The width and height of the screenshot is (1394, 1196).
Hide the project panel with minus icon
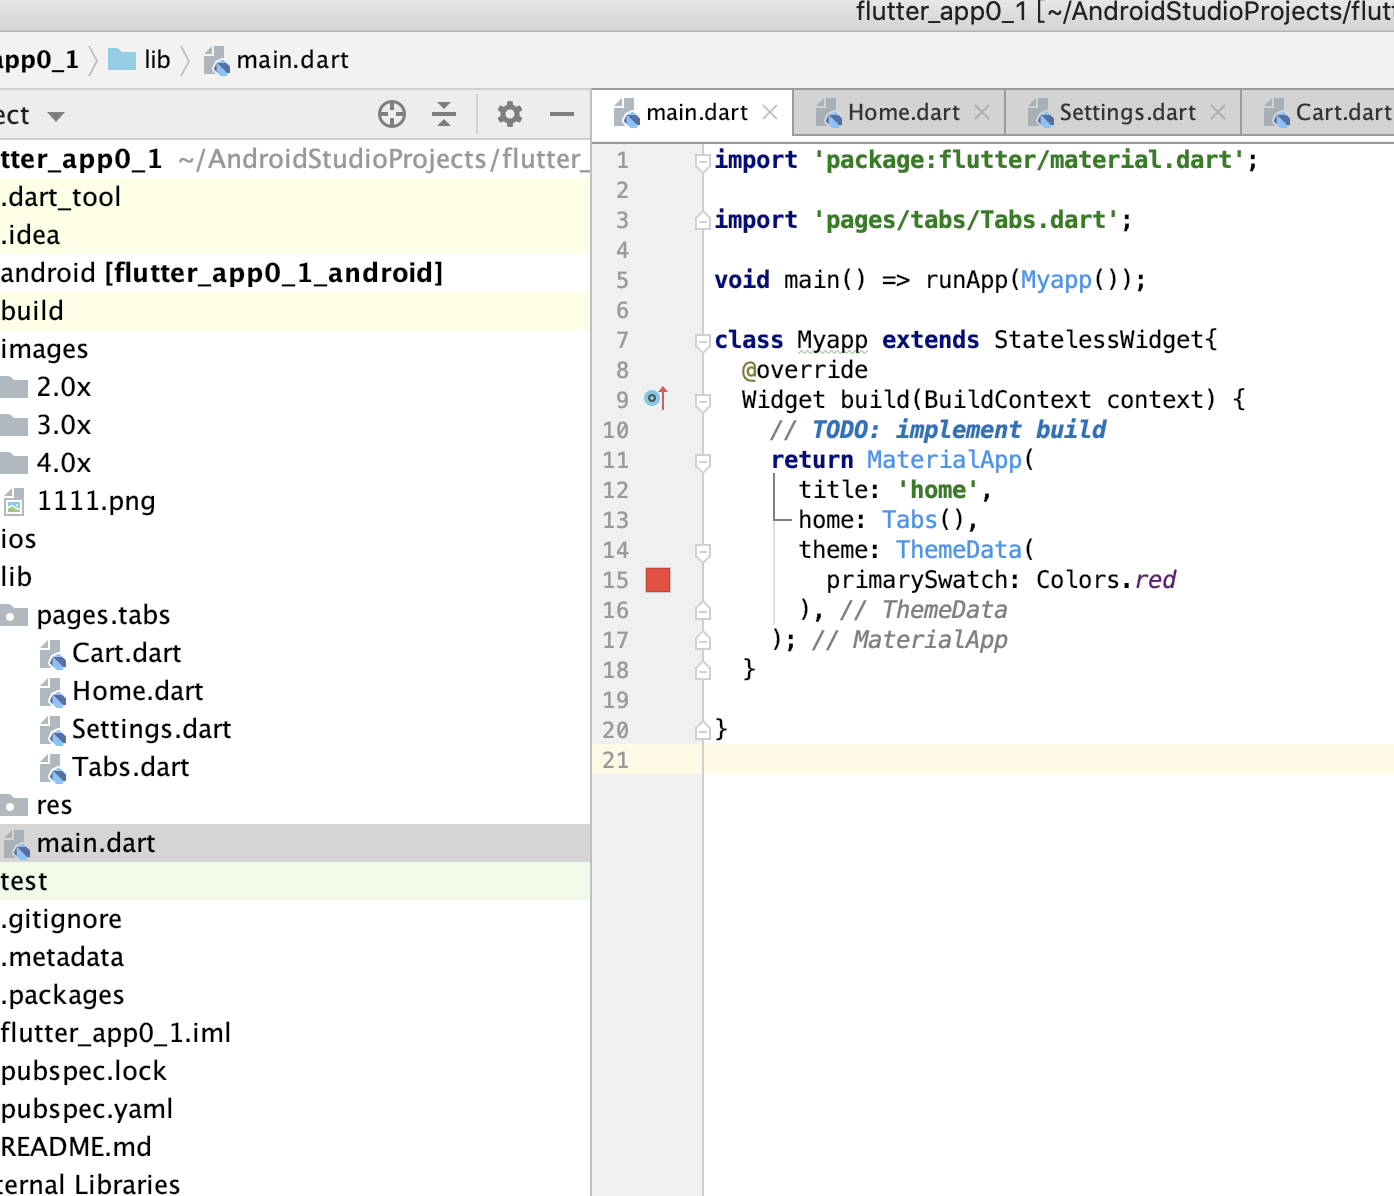pos(562,115)
